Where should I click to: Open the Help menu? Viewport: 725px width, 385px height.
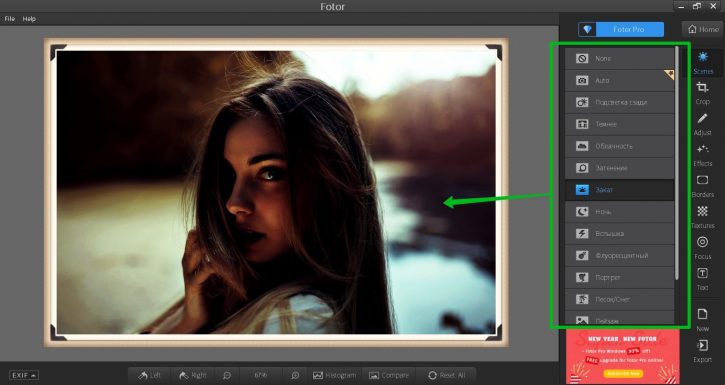(29, 19)
